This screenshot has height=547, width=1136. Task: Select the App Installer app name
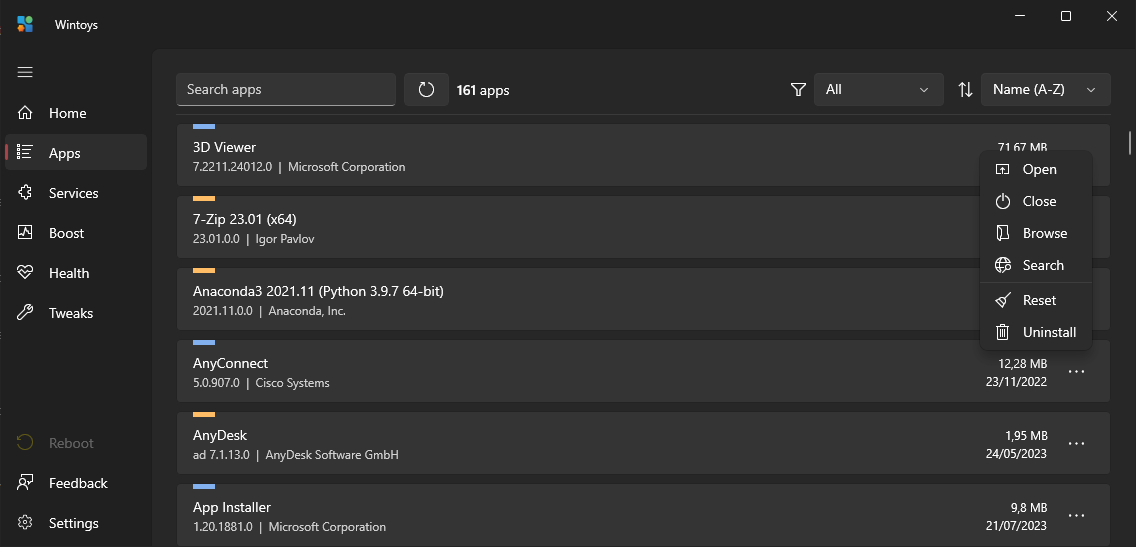(232, 507)
